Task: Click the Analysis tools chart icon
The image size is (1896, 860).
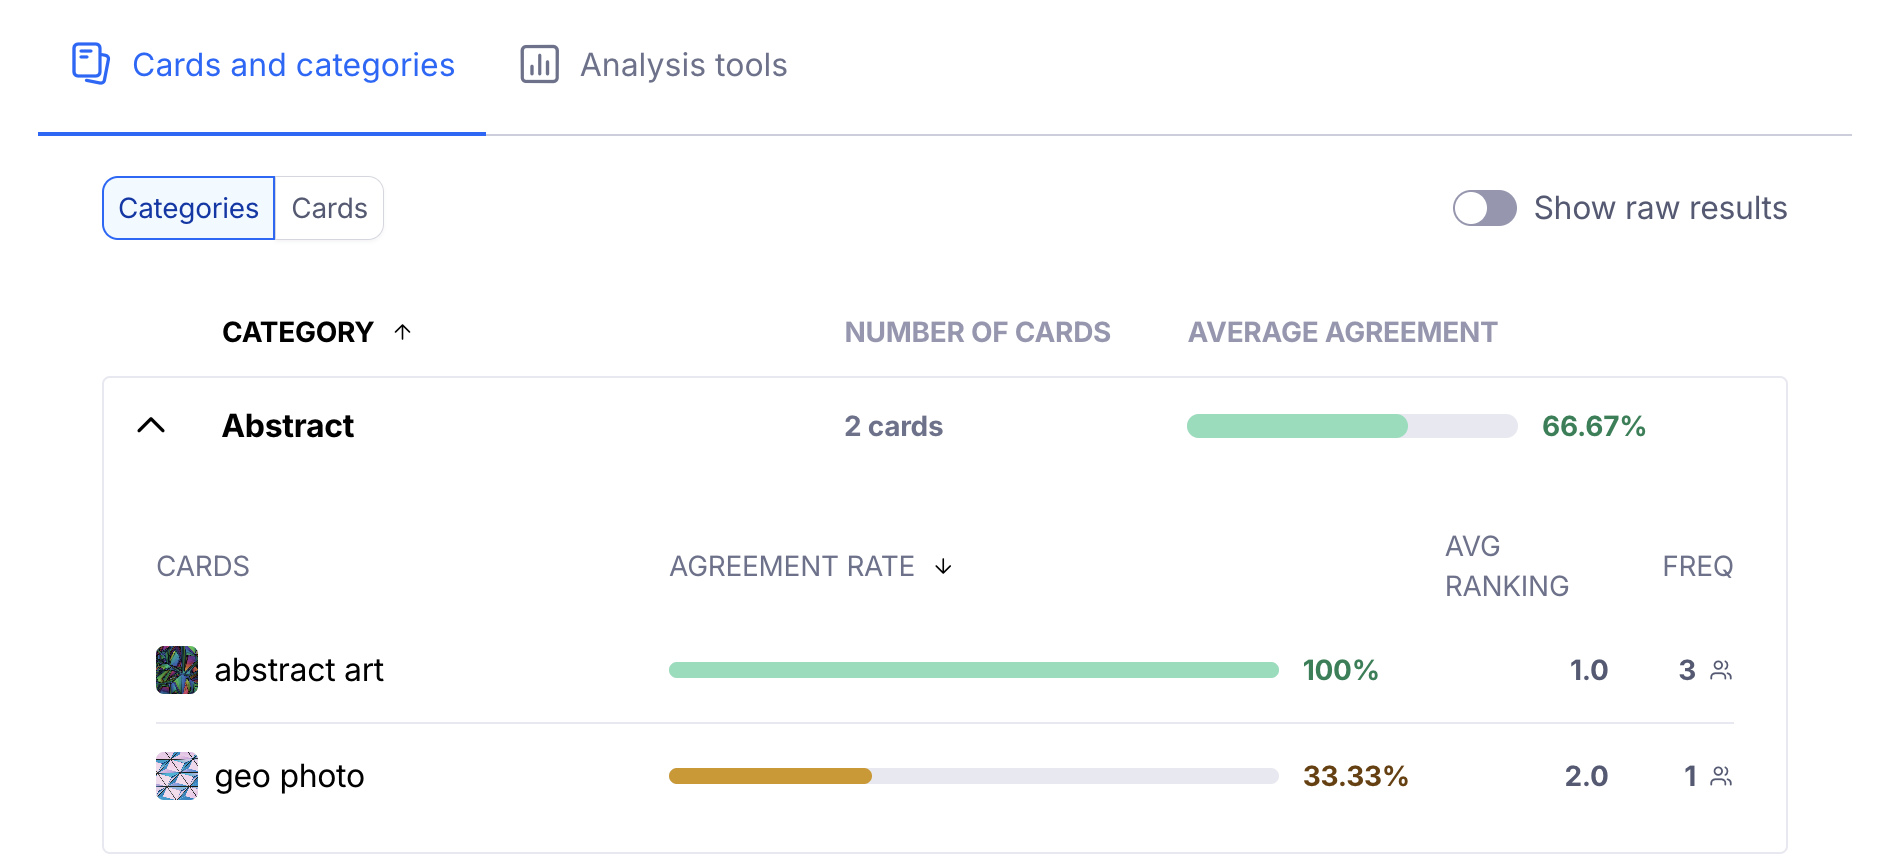Action: (539, 65)
